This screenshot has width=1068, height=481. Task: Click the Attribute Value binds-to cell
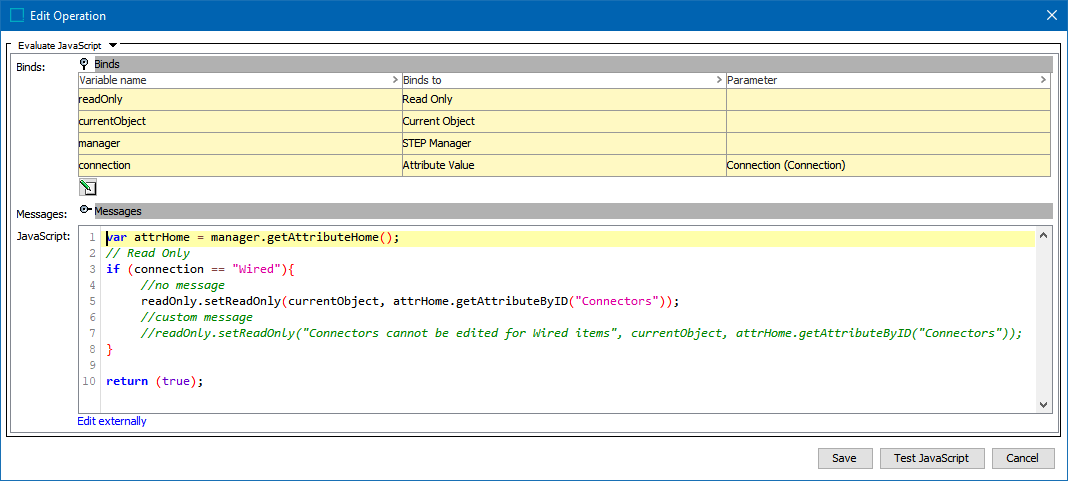[563, 165]
